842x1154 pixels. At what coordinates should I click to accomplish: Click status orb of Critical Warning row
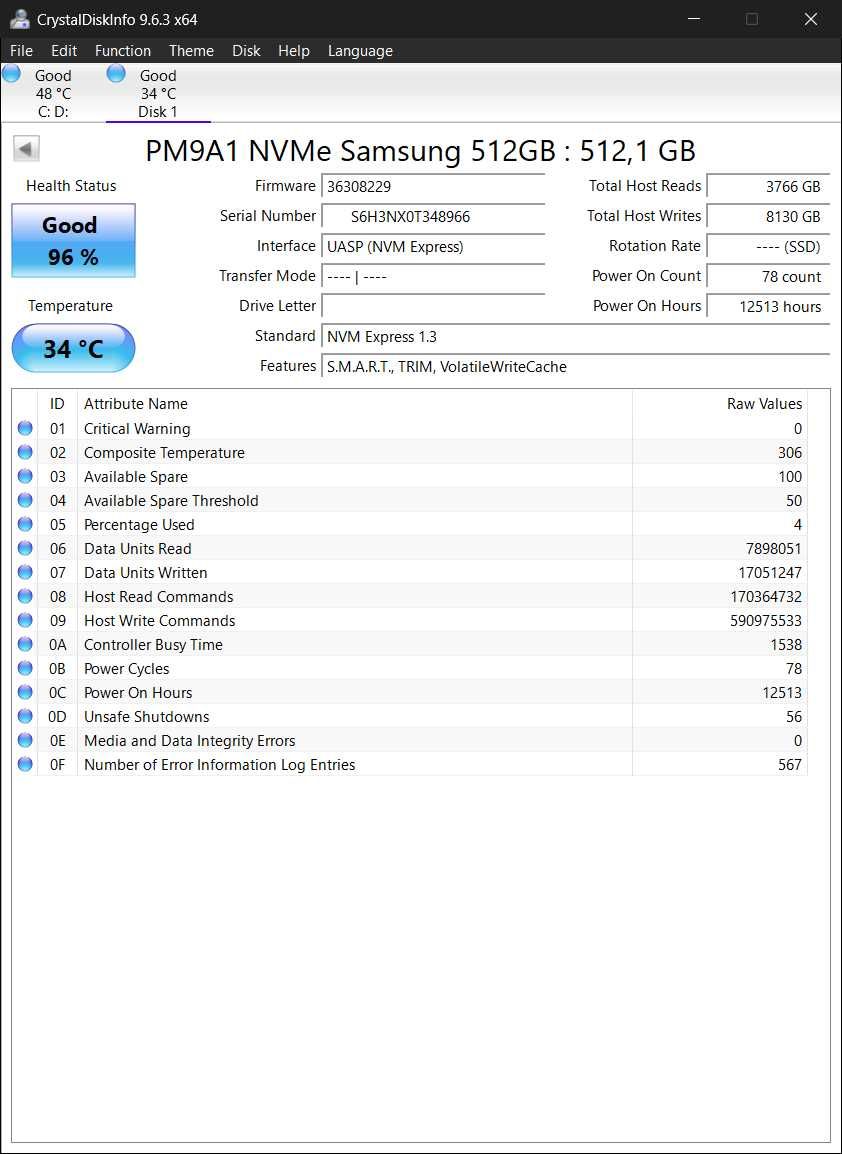[25, 428]
